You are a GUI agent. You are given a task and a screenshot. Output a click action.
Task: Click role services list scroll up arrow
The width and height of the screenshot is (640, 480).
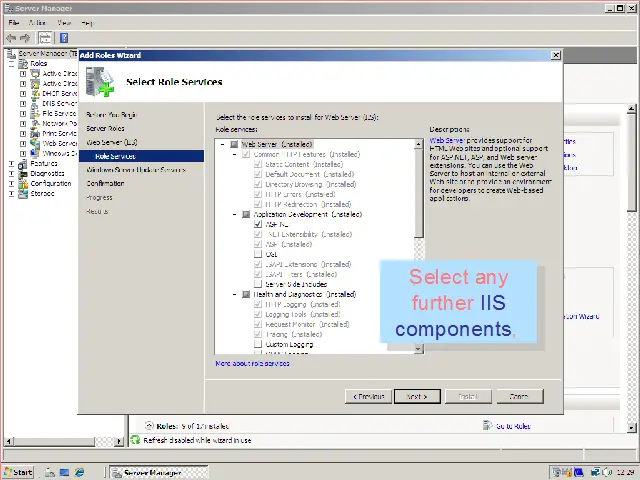(419, 144)
